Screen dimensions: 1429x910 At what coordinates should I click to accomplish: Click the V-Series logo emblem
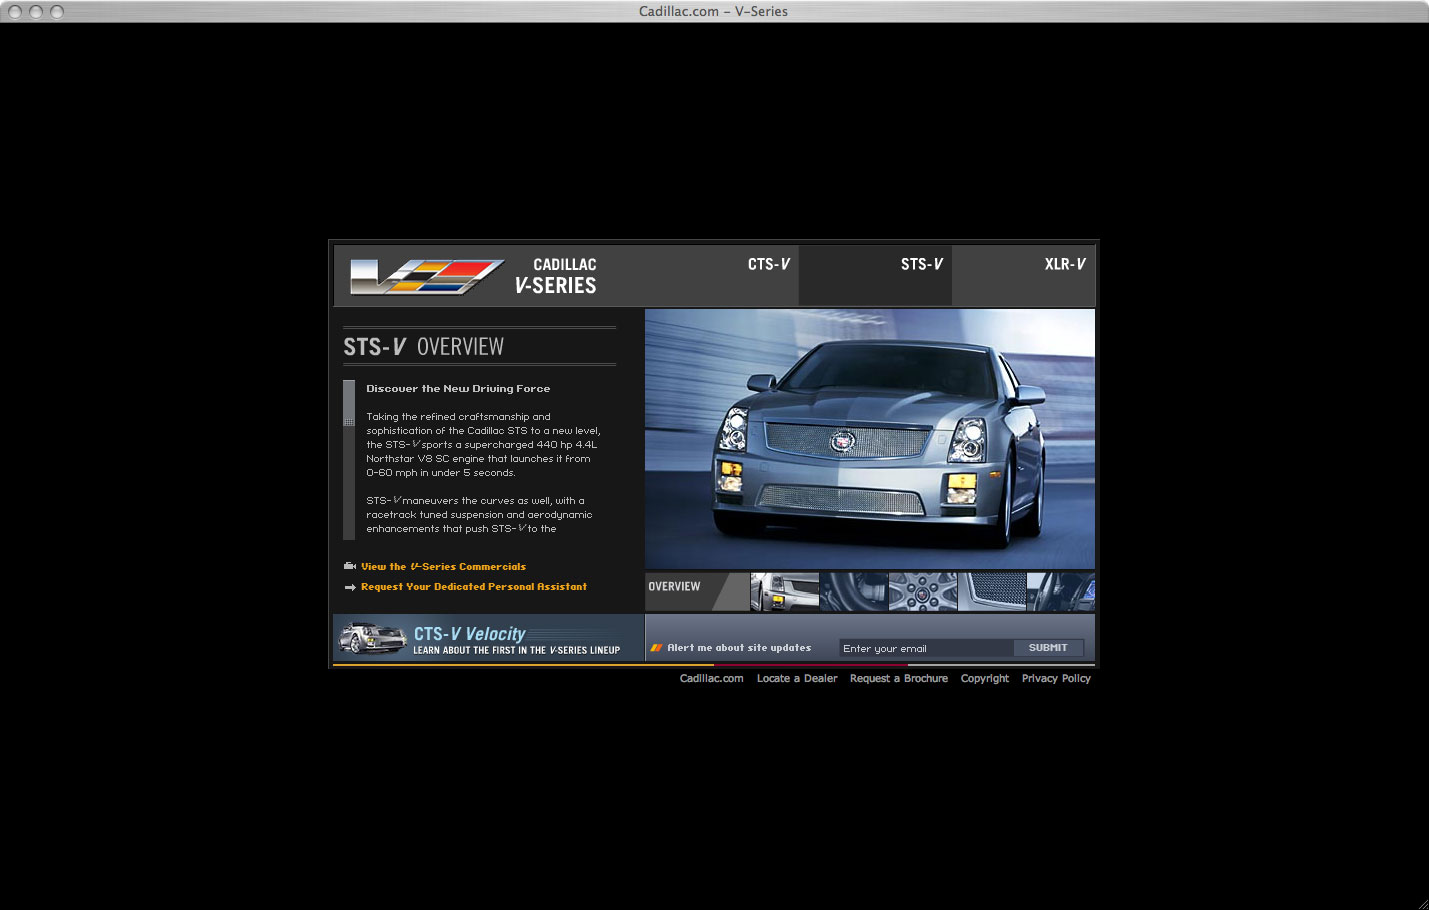pos(427,277)
